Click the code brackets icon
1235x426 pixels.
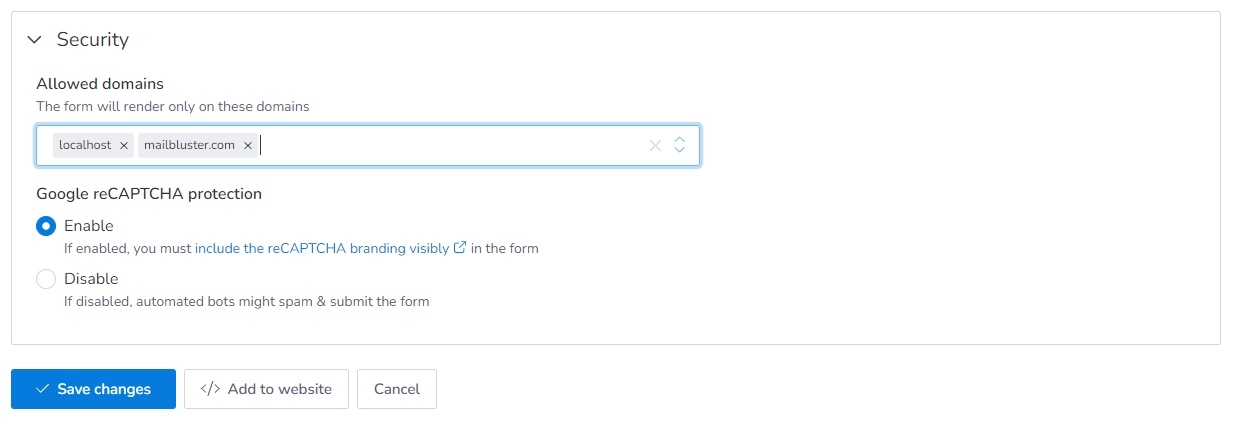(210, 389)
